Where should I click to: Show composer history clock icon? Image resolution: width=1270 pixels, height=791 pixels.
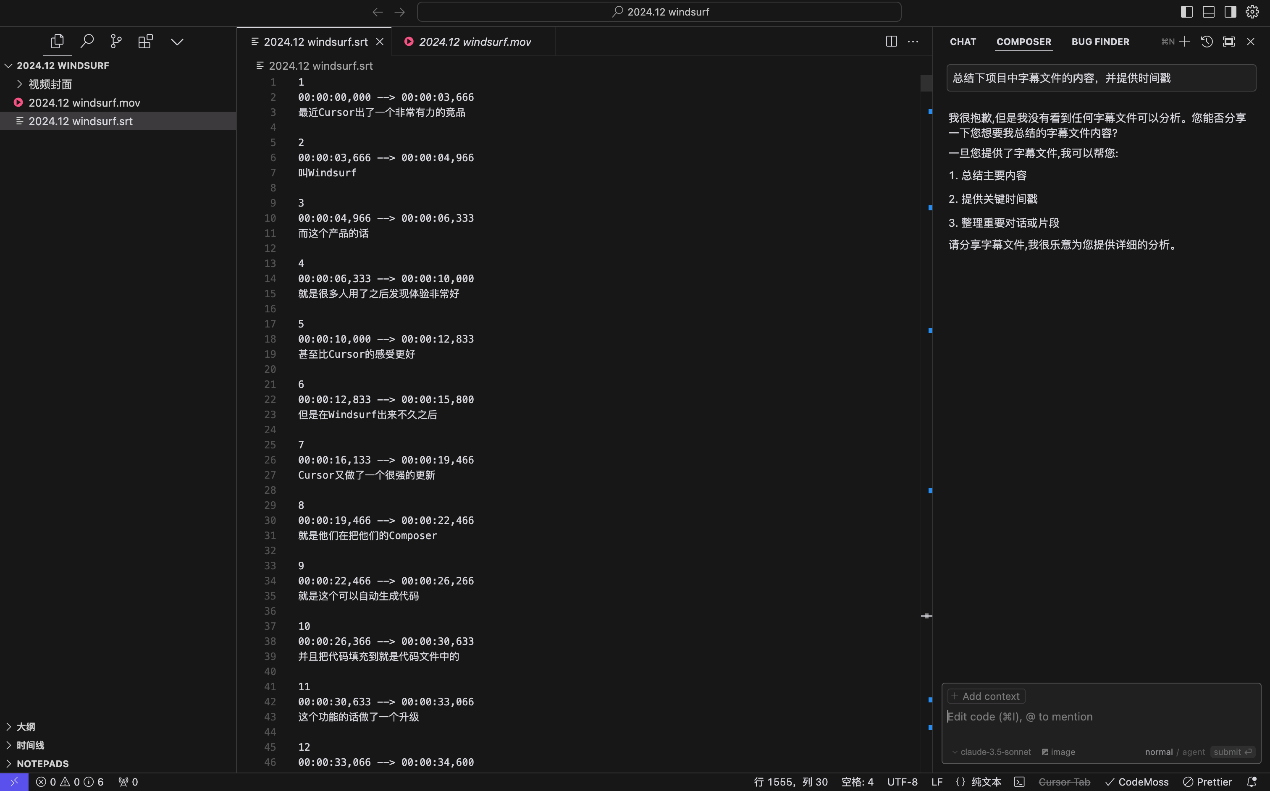1207,42
